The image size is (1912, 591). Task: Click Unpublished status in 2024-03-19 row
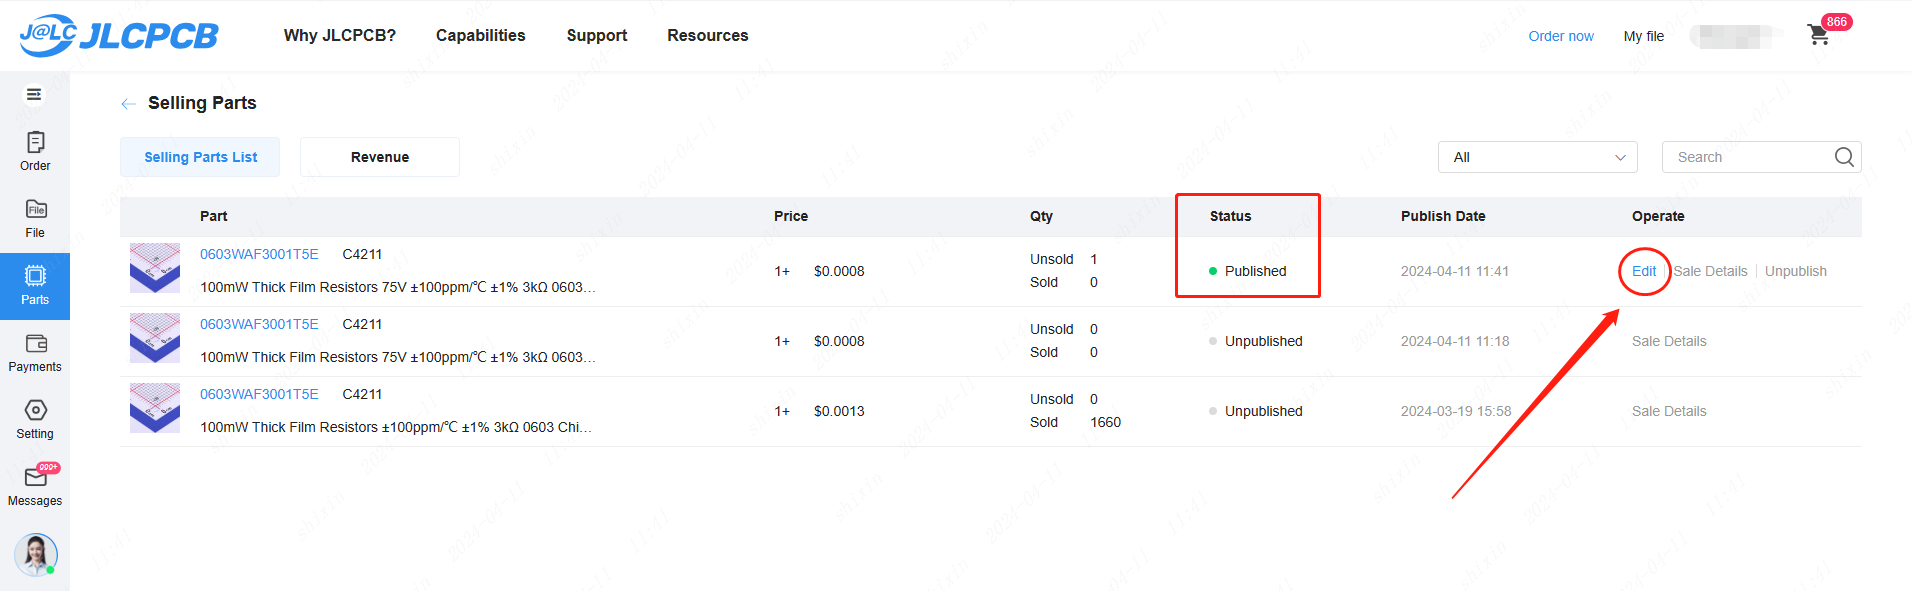tap(1263, 411)
